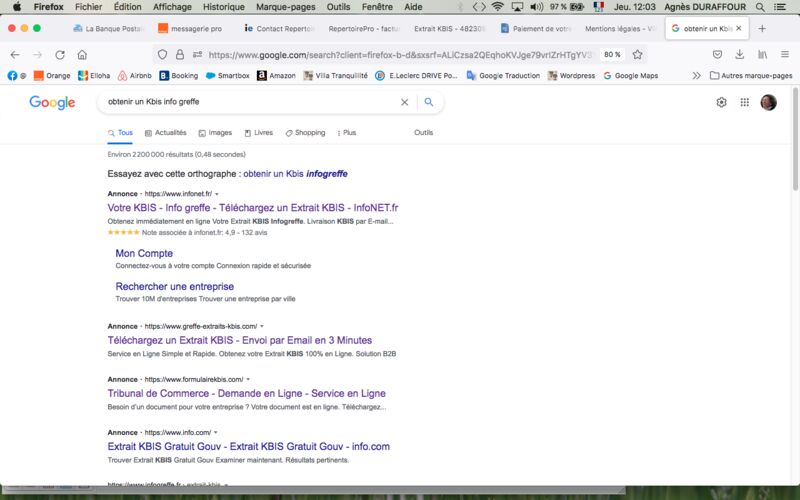The height and width of the screenshot is (500, 800).
Task: Open the Google Maps bookmark
Action: coord(631,76)
